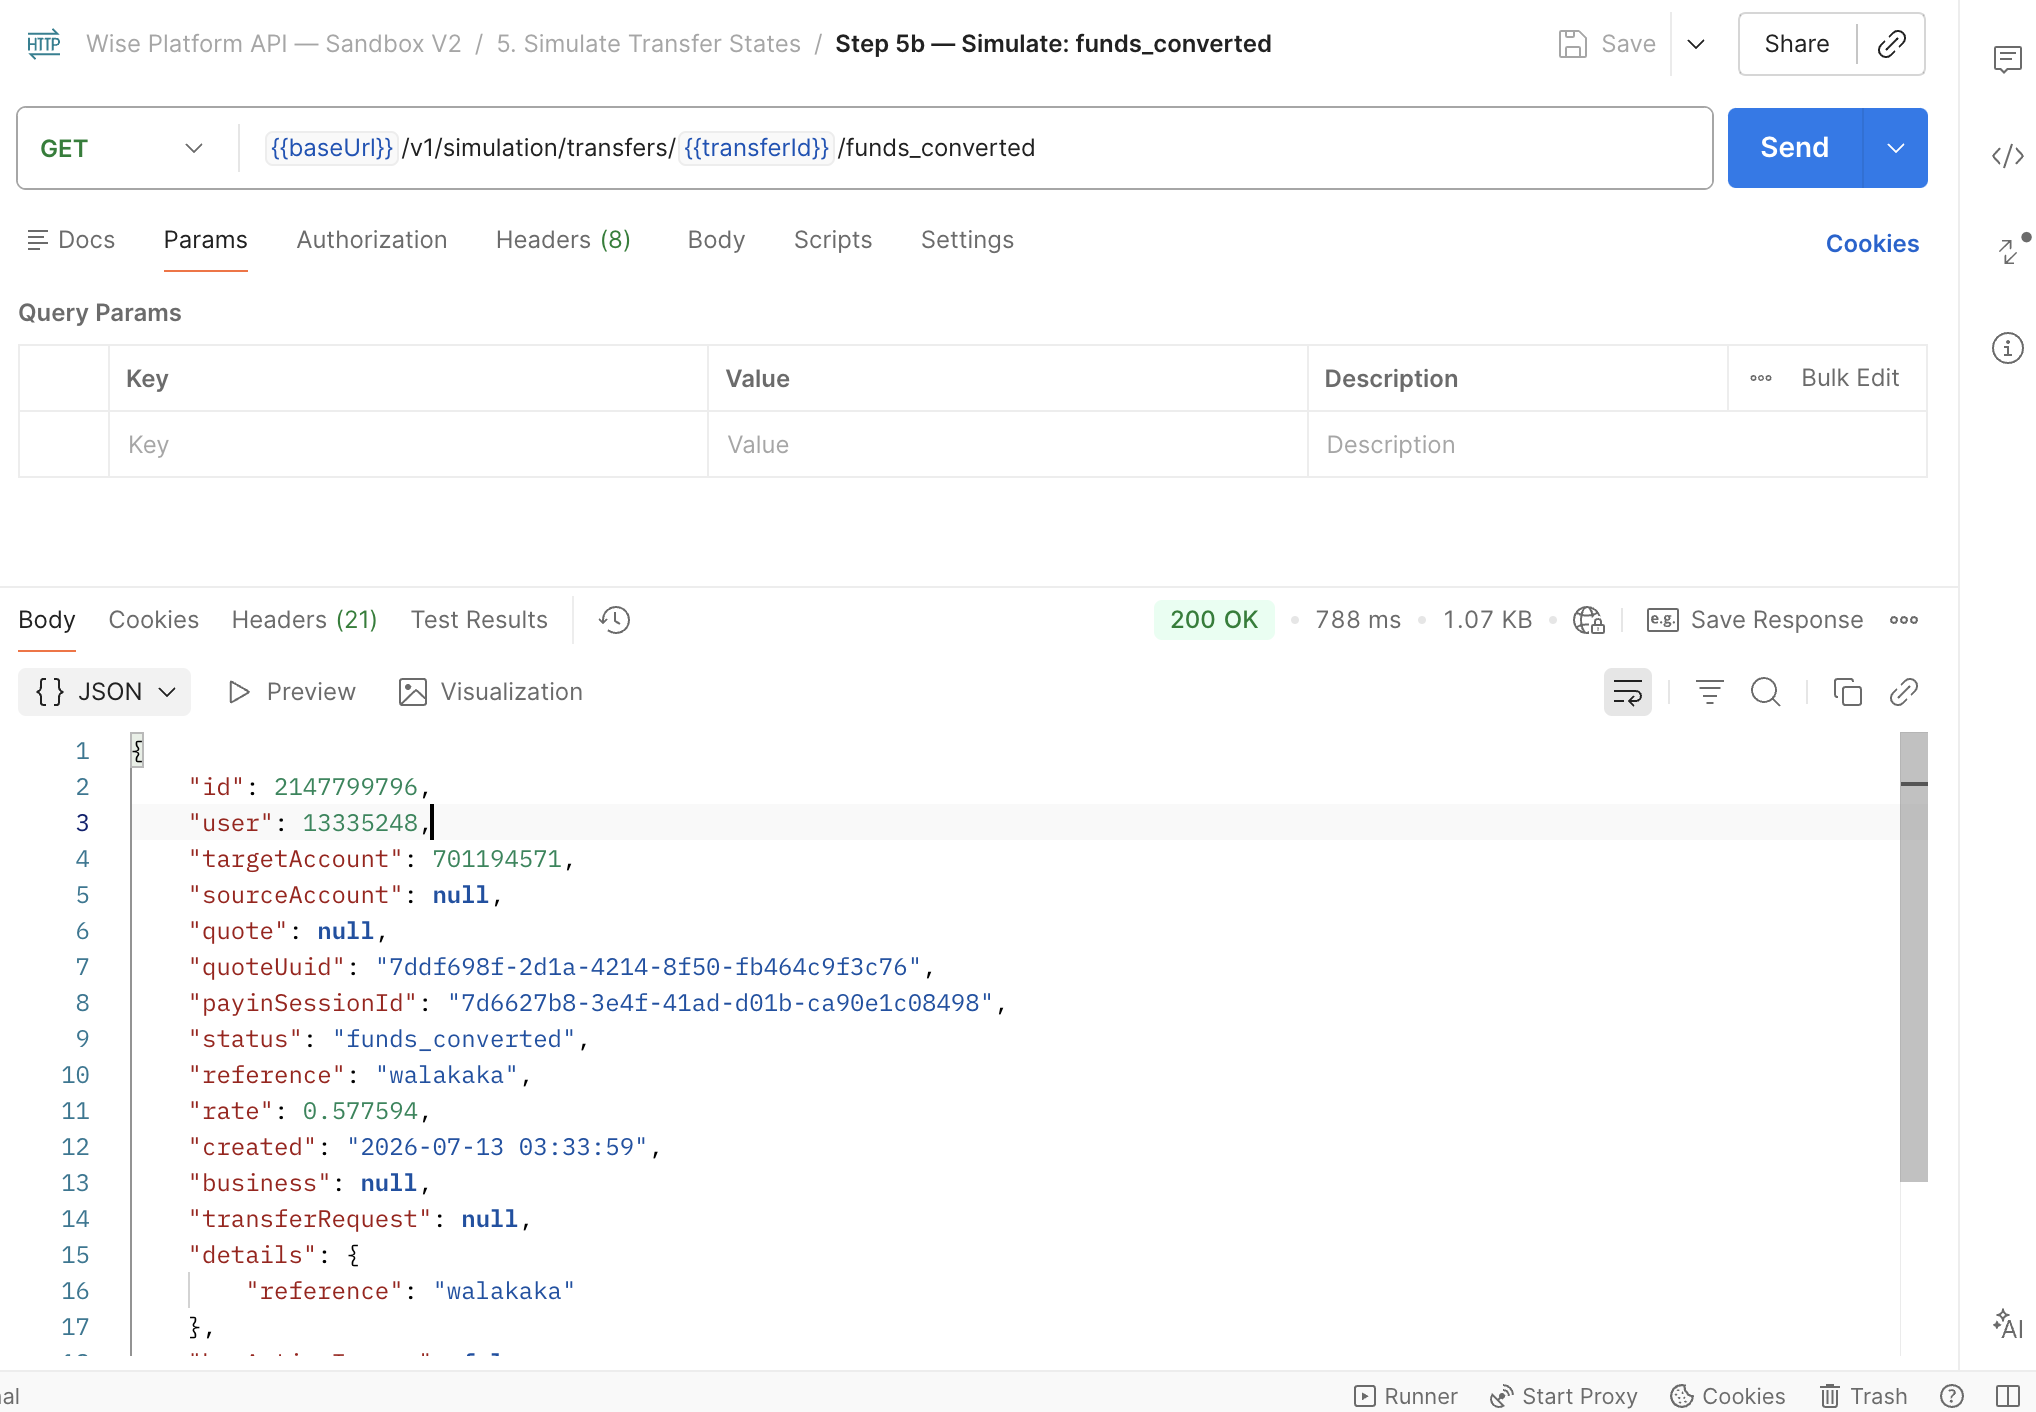The height and width of the screenshot is (1412, 2036).
Task: Open the GET method dropdown
Action: [122, 148]
